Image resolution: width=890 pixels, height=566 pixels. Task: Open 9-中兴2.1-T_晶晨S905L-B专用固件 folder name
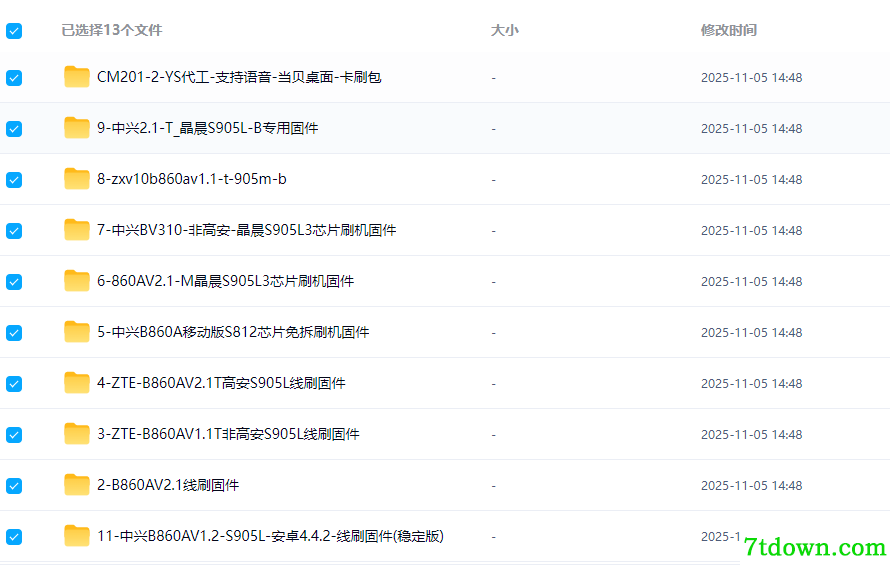[208, 128]
